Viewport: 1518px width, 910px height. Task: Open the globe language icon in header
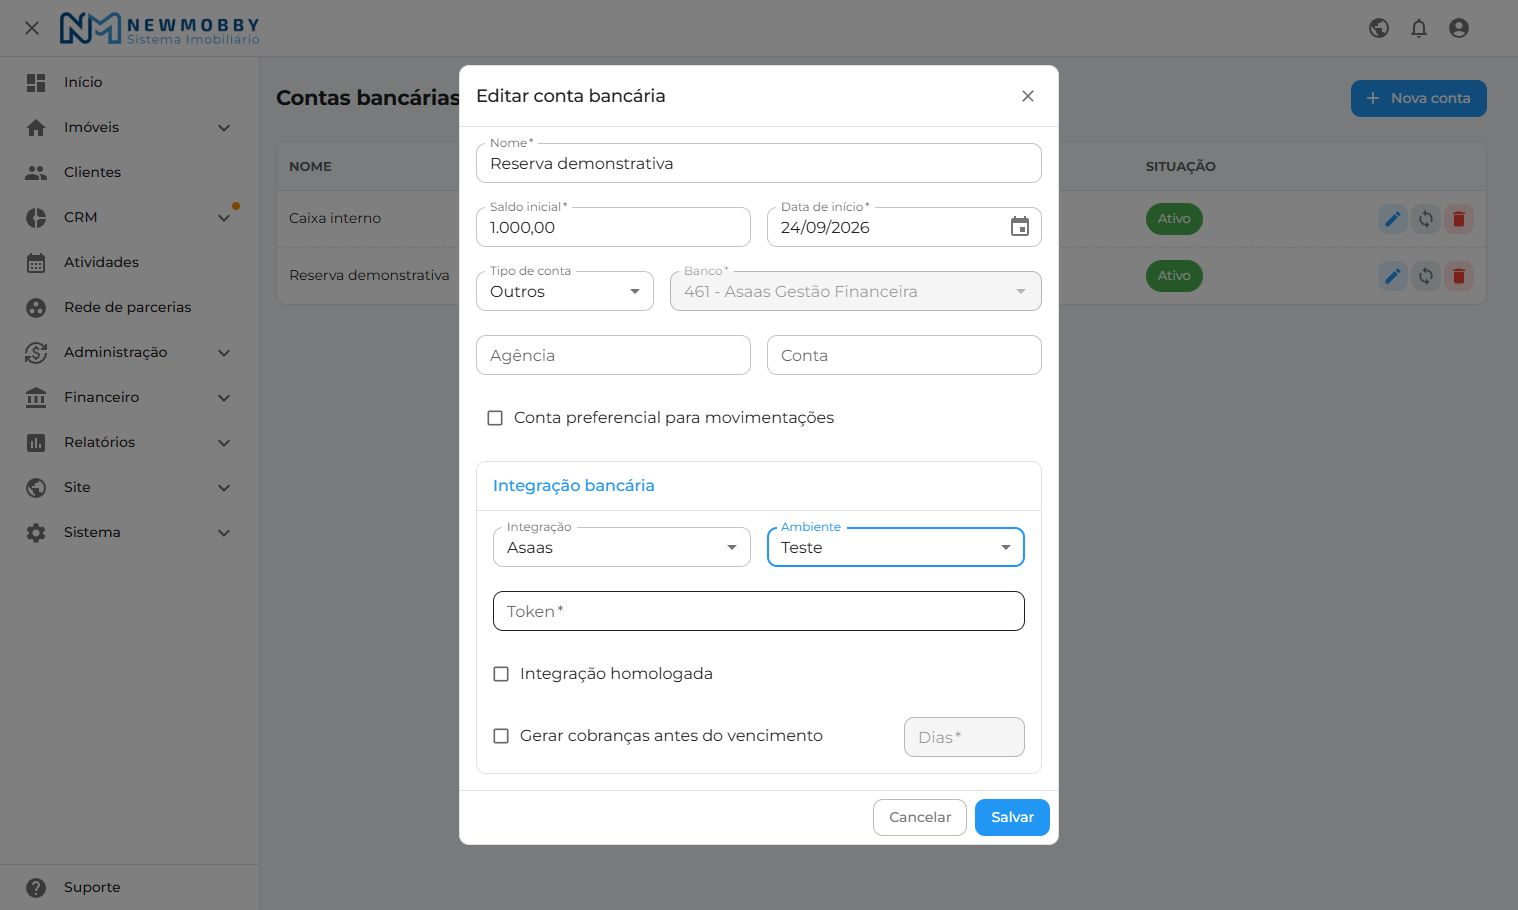pyautogui.click(x=1379, y=28)
